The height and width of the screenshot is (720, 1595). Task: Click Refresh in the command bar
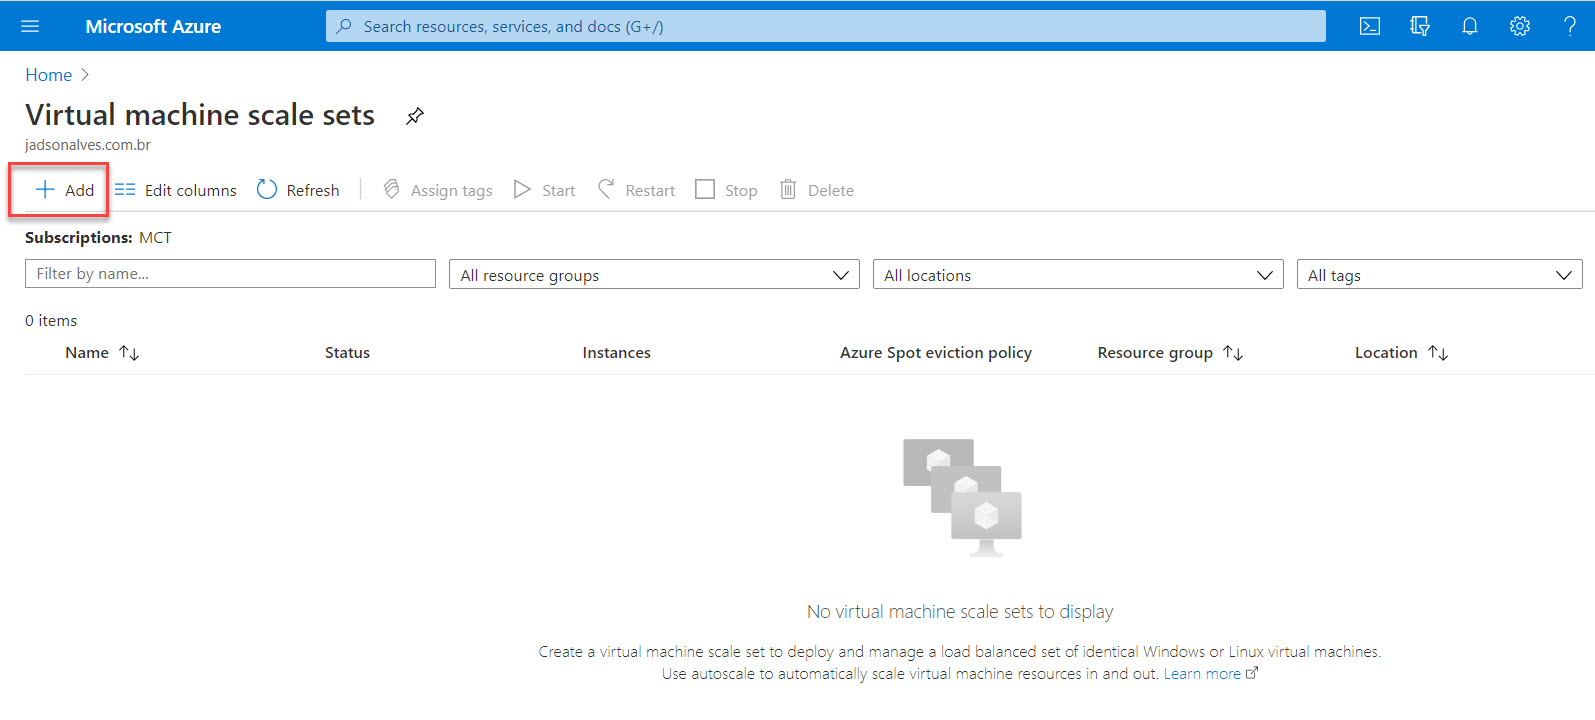tap(298, 190)
